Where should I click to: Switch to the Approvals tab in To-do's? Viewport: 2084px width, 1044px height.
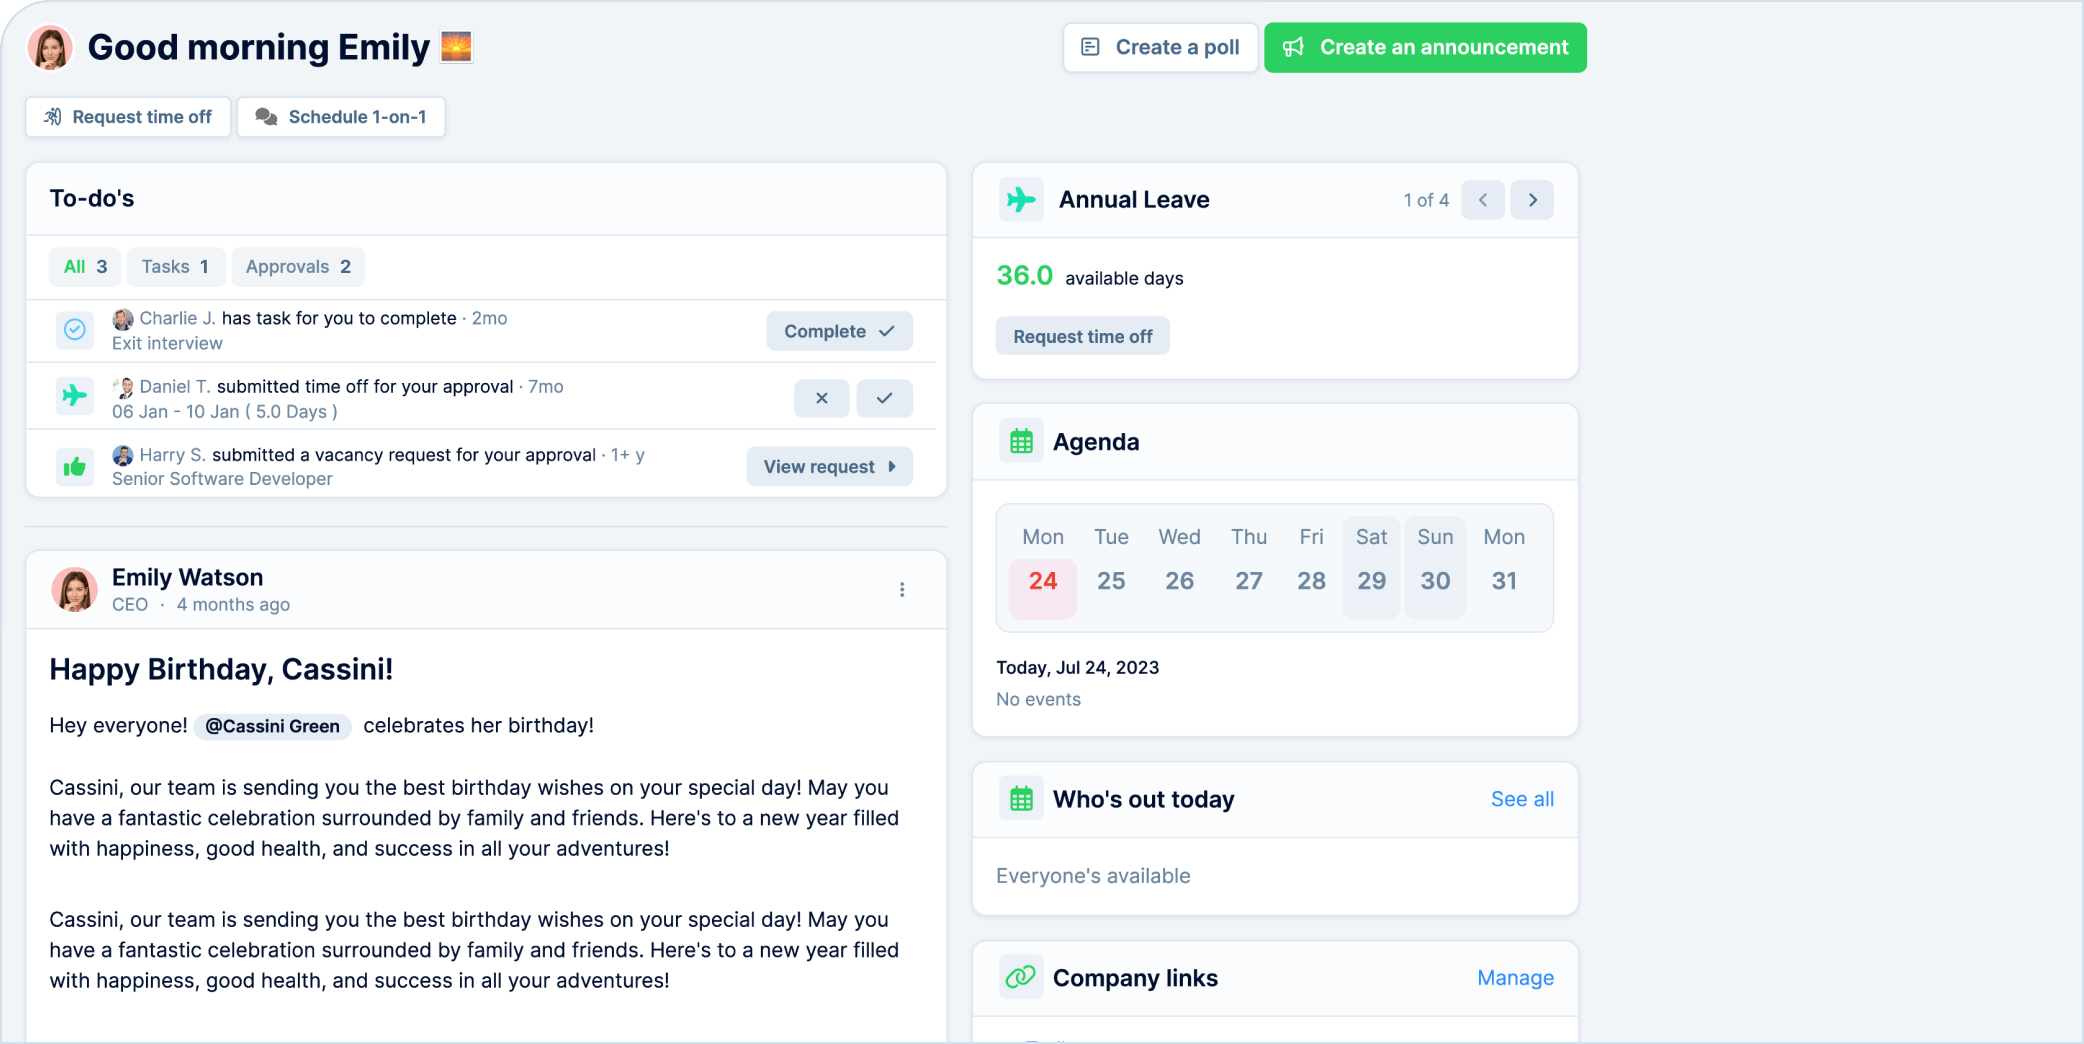[298, 267]
